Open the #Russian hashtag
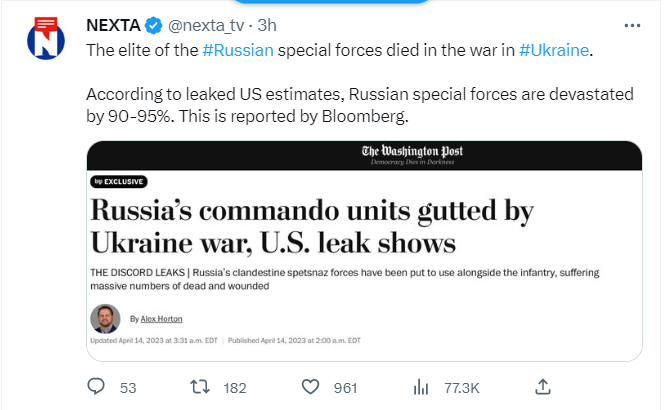The width and height of the screenshot is (665, 410). tap(238, 50)
